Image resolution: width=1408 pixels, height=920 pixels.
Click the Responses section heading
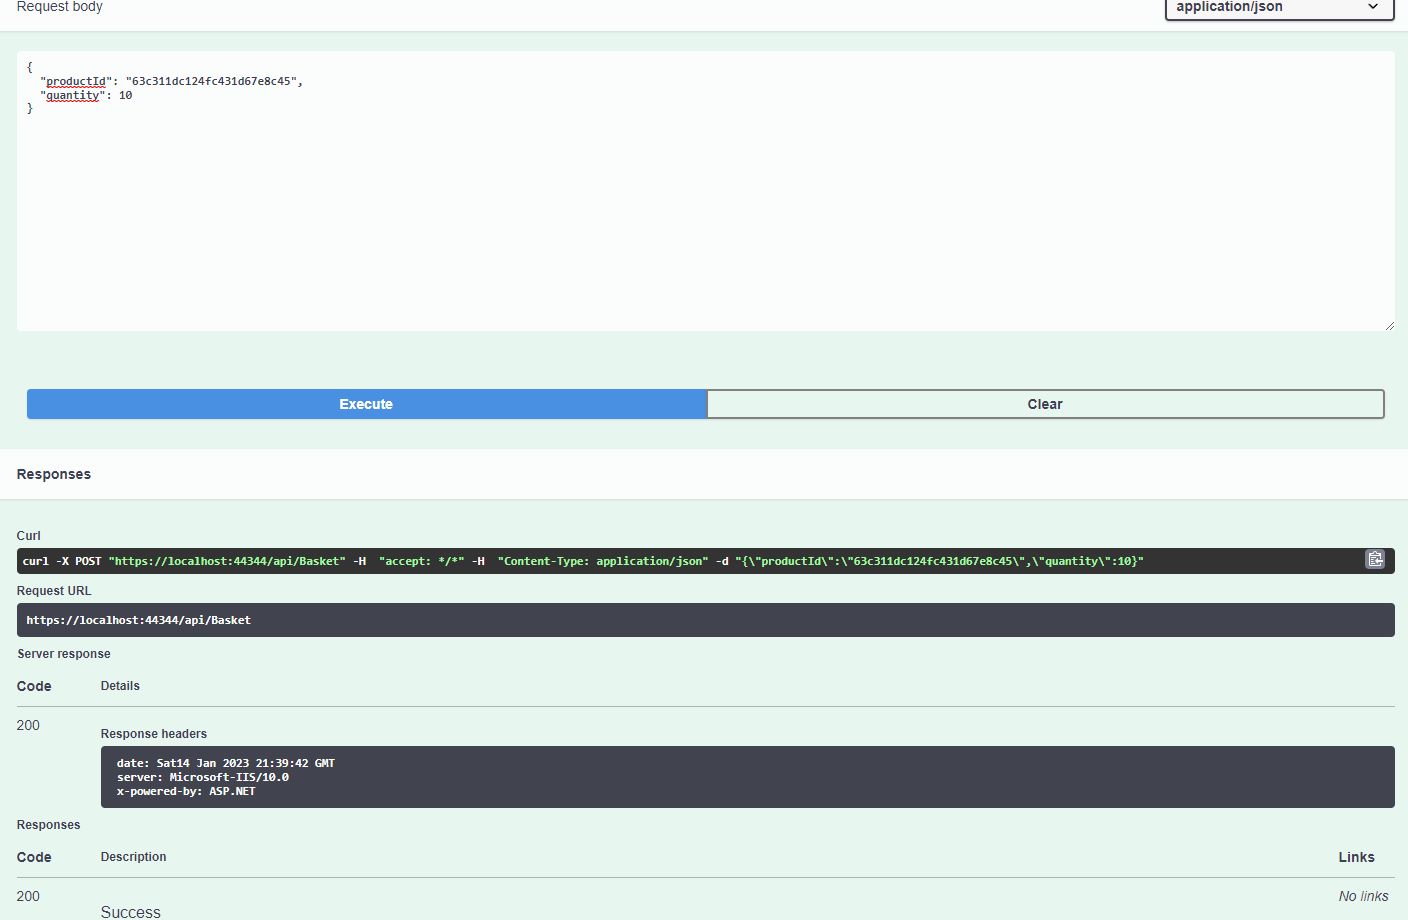click(53, 474)
